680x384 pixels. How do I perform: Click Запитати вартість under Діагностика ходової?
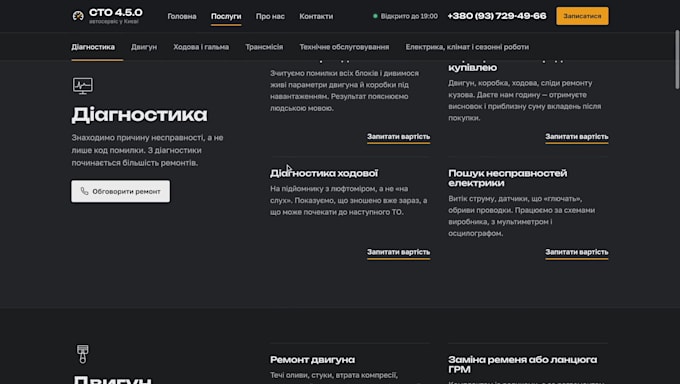click(399, 252)
